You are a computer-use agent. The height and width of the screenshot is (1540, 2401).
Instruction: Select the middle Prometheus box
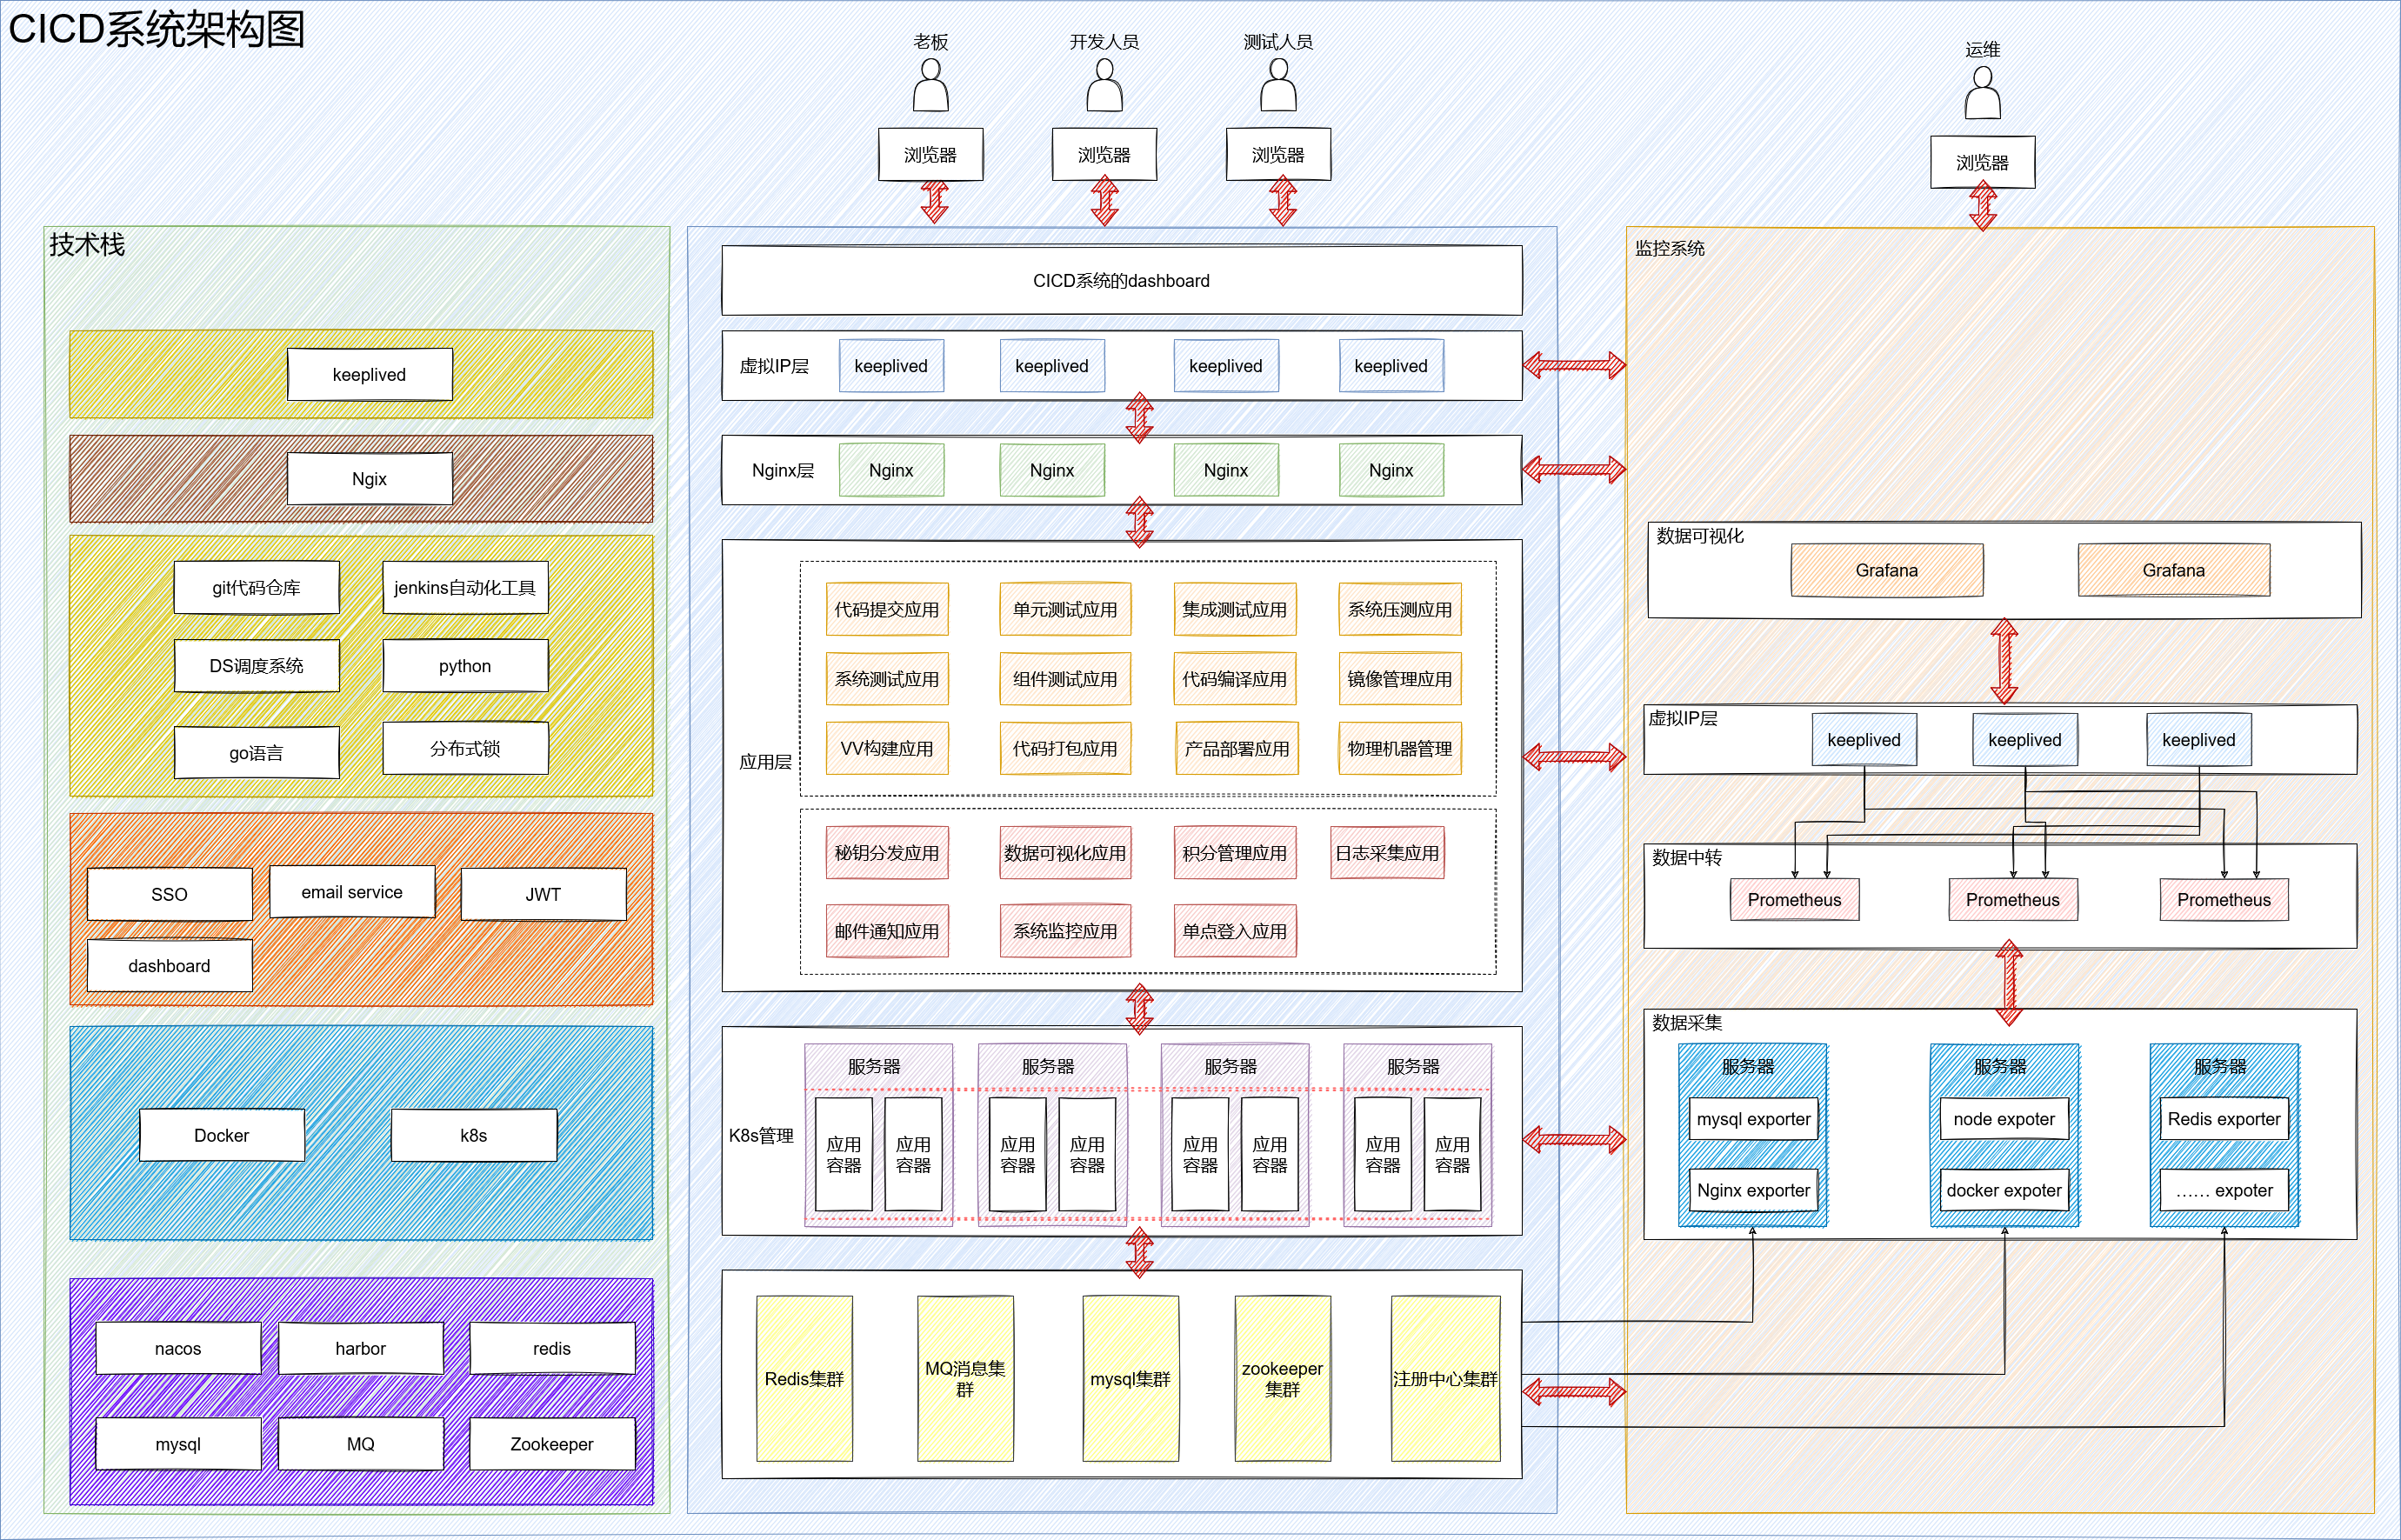(x=2012, y=900)
